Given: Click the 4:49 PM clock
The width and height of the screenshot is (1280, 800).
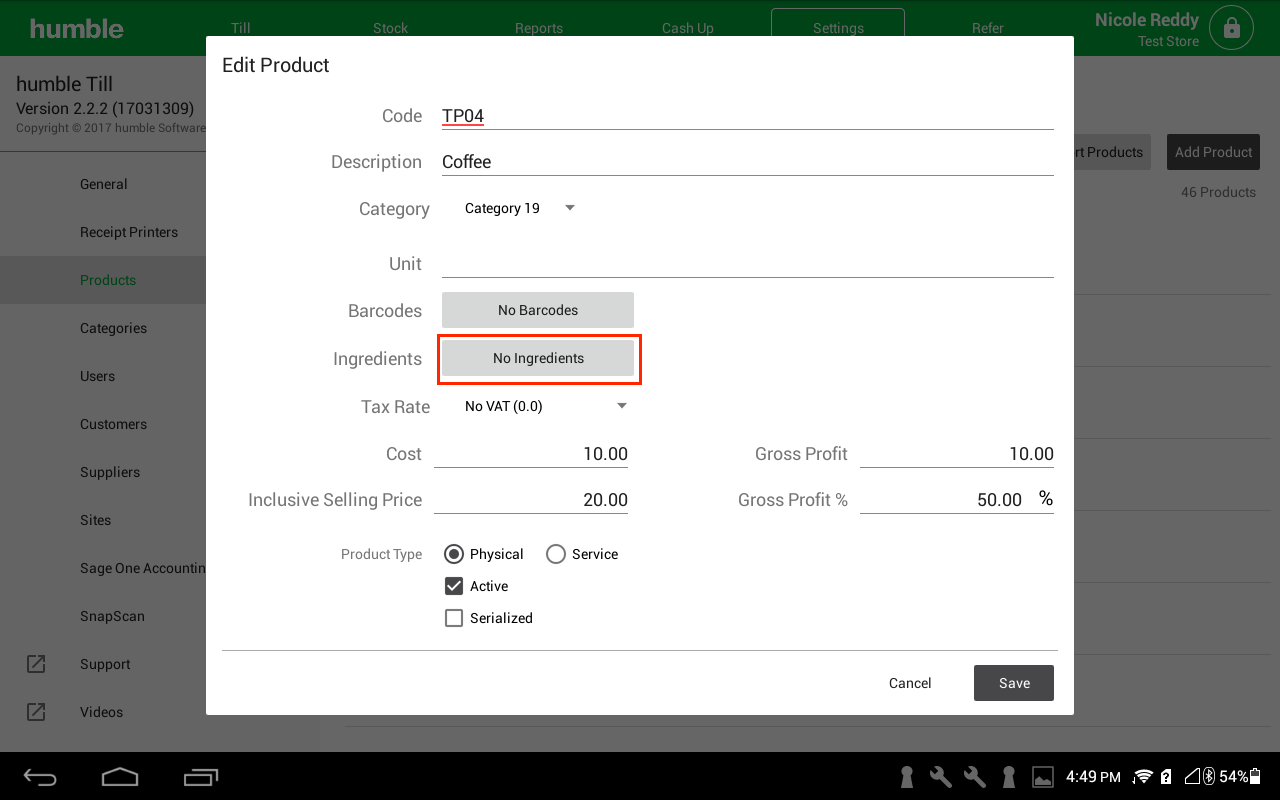Looking at the screenshot, I should pyautogui.click(x=1093, y=776).
